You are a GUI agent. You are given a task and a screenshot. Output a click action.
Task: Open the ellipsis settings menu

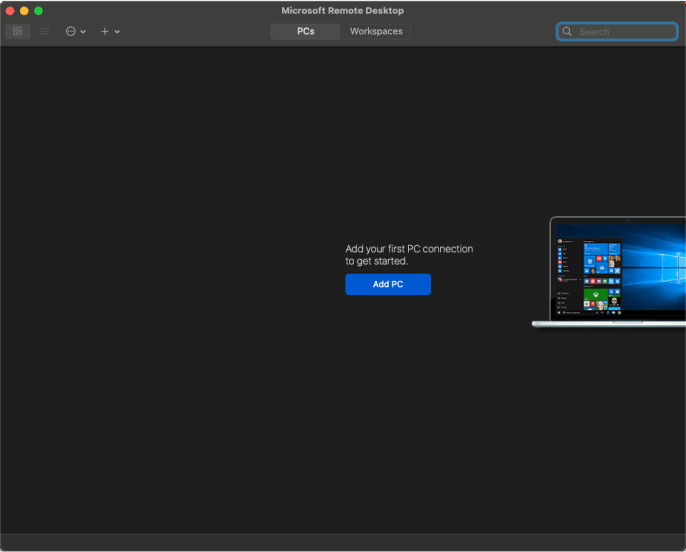pos(70,31)
